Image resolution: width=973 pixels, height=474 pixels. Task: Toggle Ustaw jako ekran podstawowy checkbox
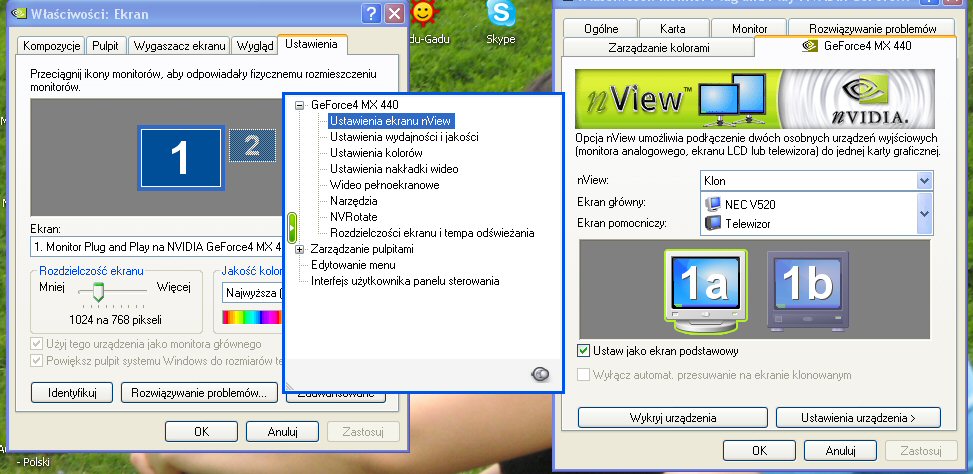583,351
